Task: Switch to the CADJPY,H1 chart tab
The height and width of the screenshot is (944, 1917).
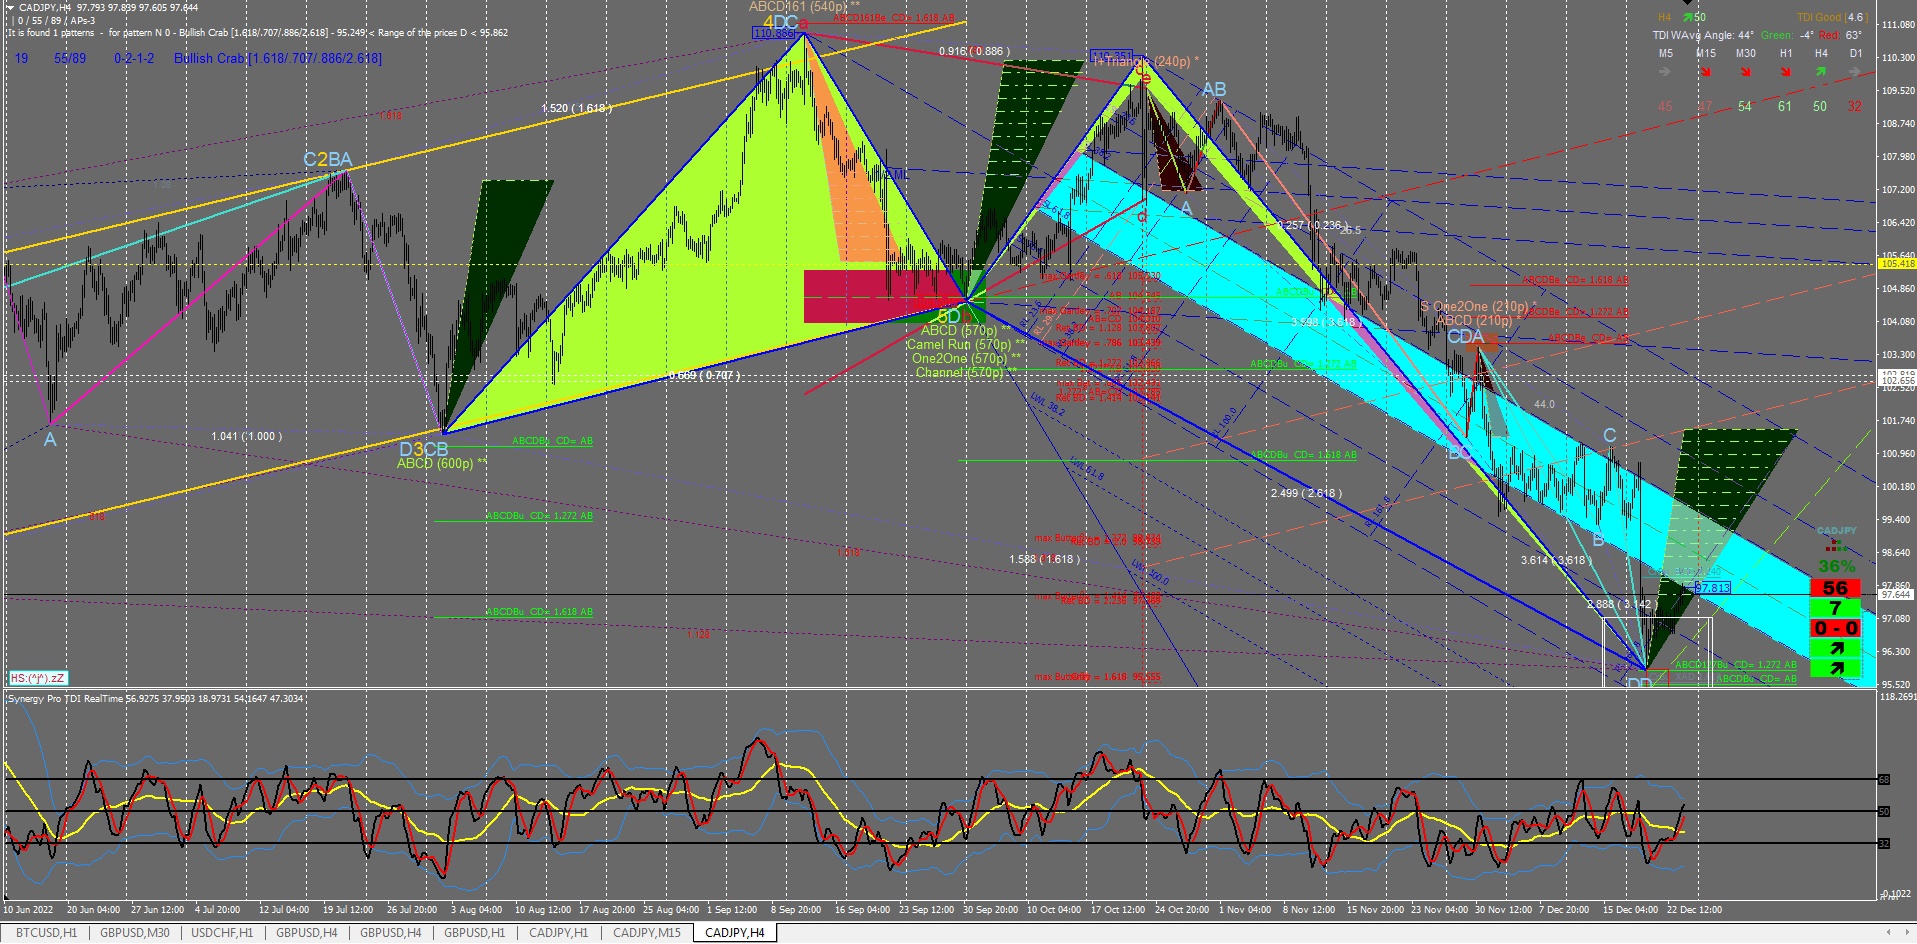Action: coord(558,933)
